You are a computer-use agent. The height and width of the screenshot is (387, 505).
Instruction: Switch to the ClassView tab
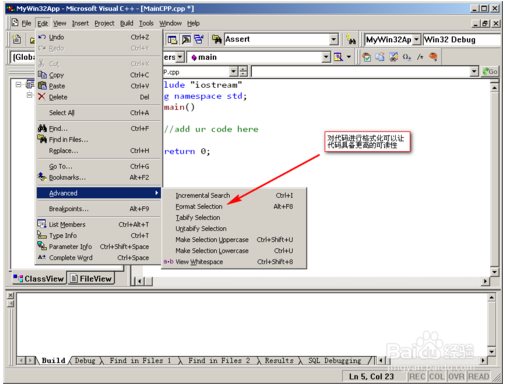pos(39,278)
